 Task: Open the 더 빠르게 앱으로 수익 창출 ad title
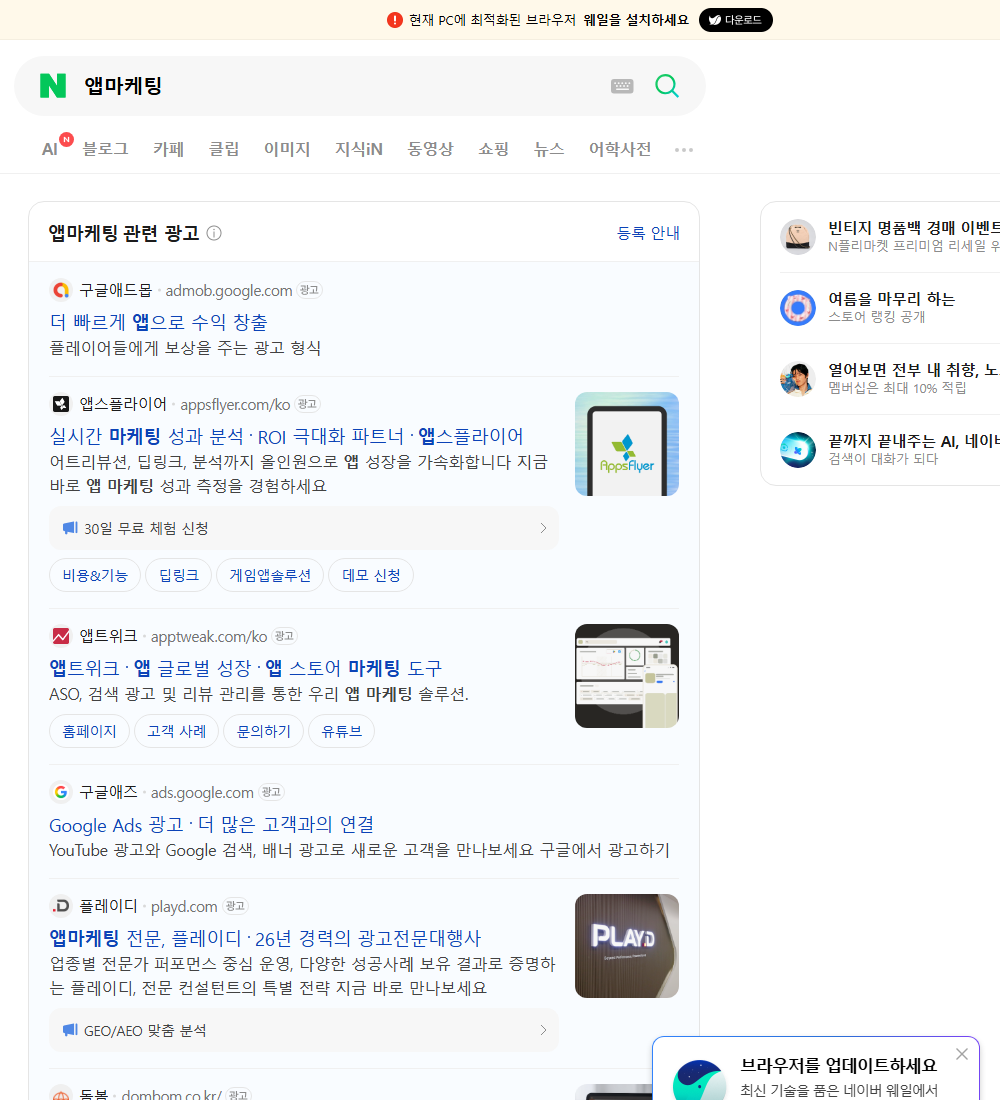[x=159, y=322]
